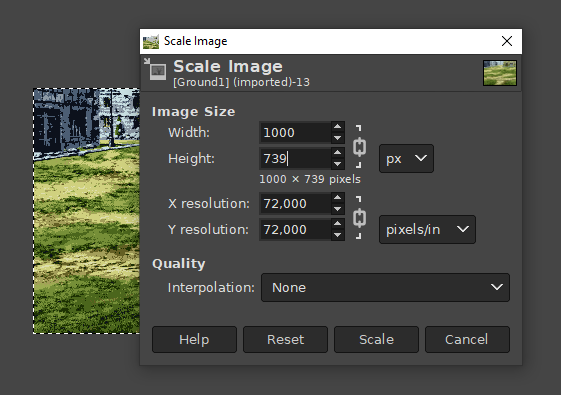Click the '[Ground1] (imported)-13' subtitle text
The width and height of the screenshot is (561, 395).
coord(242,82)
